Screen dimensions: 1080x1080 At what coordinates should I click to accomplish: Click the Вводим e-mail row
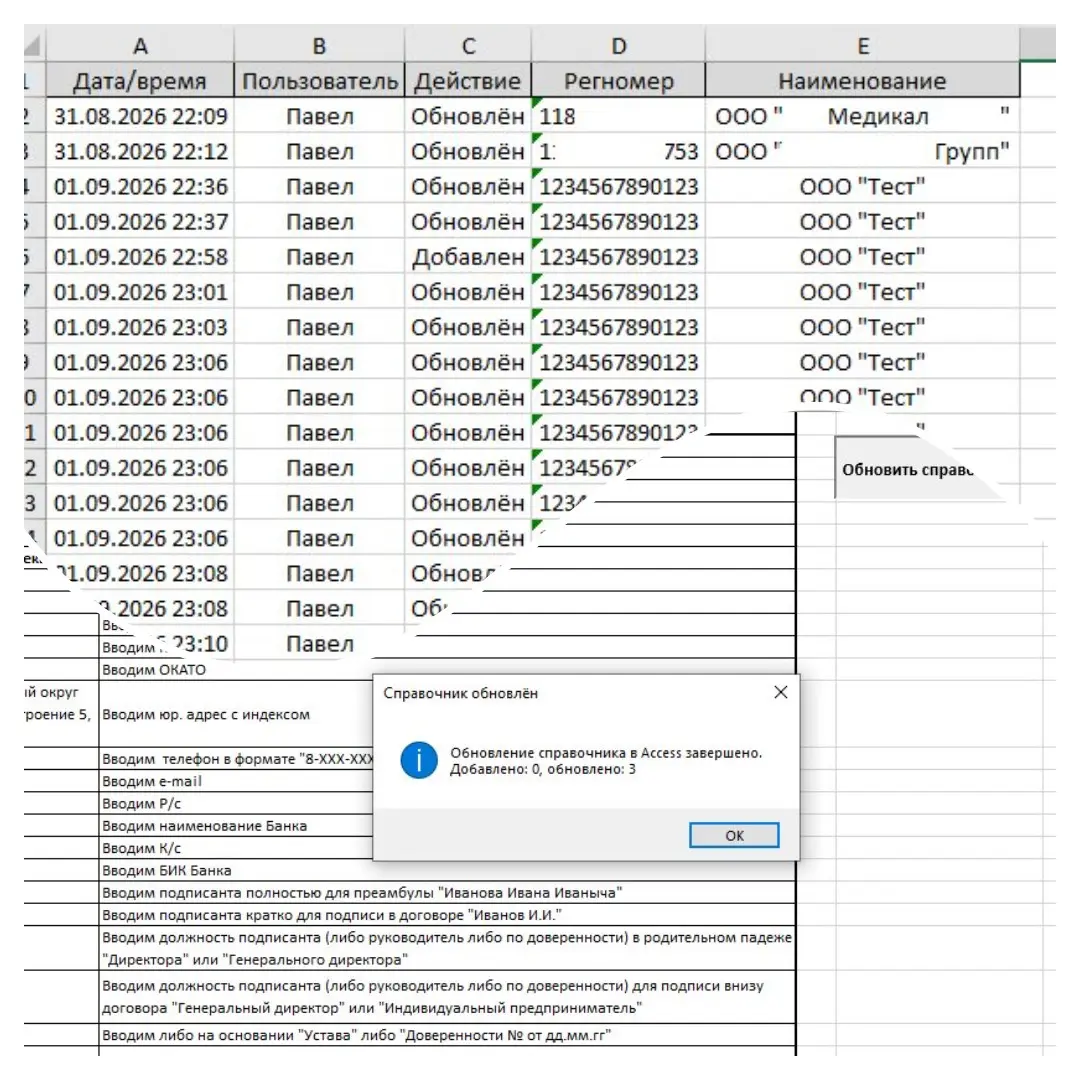(x=236, y=781)
